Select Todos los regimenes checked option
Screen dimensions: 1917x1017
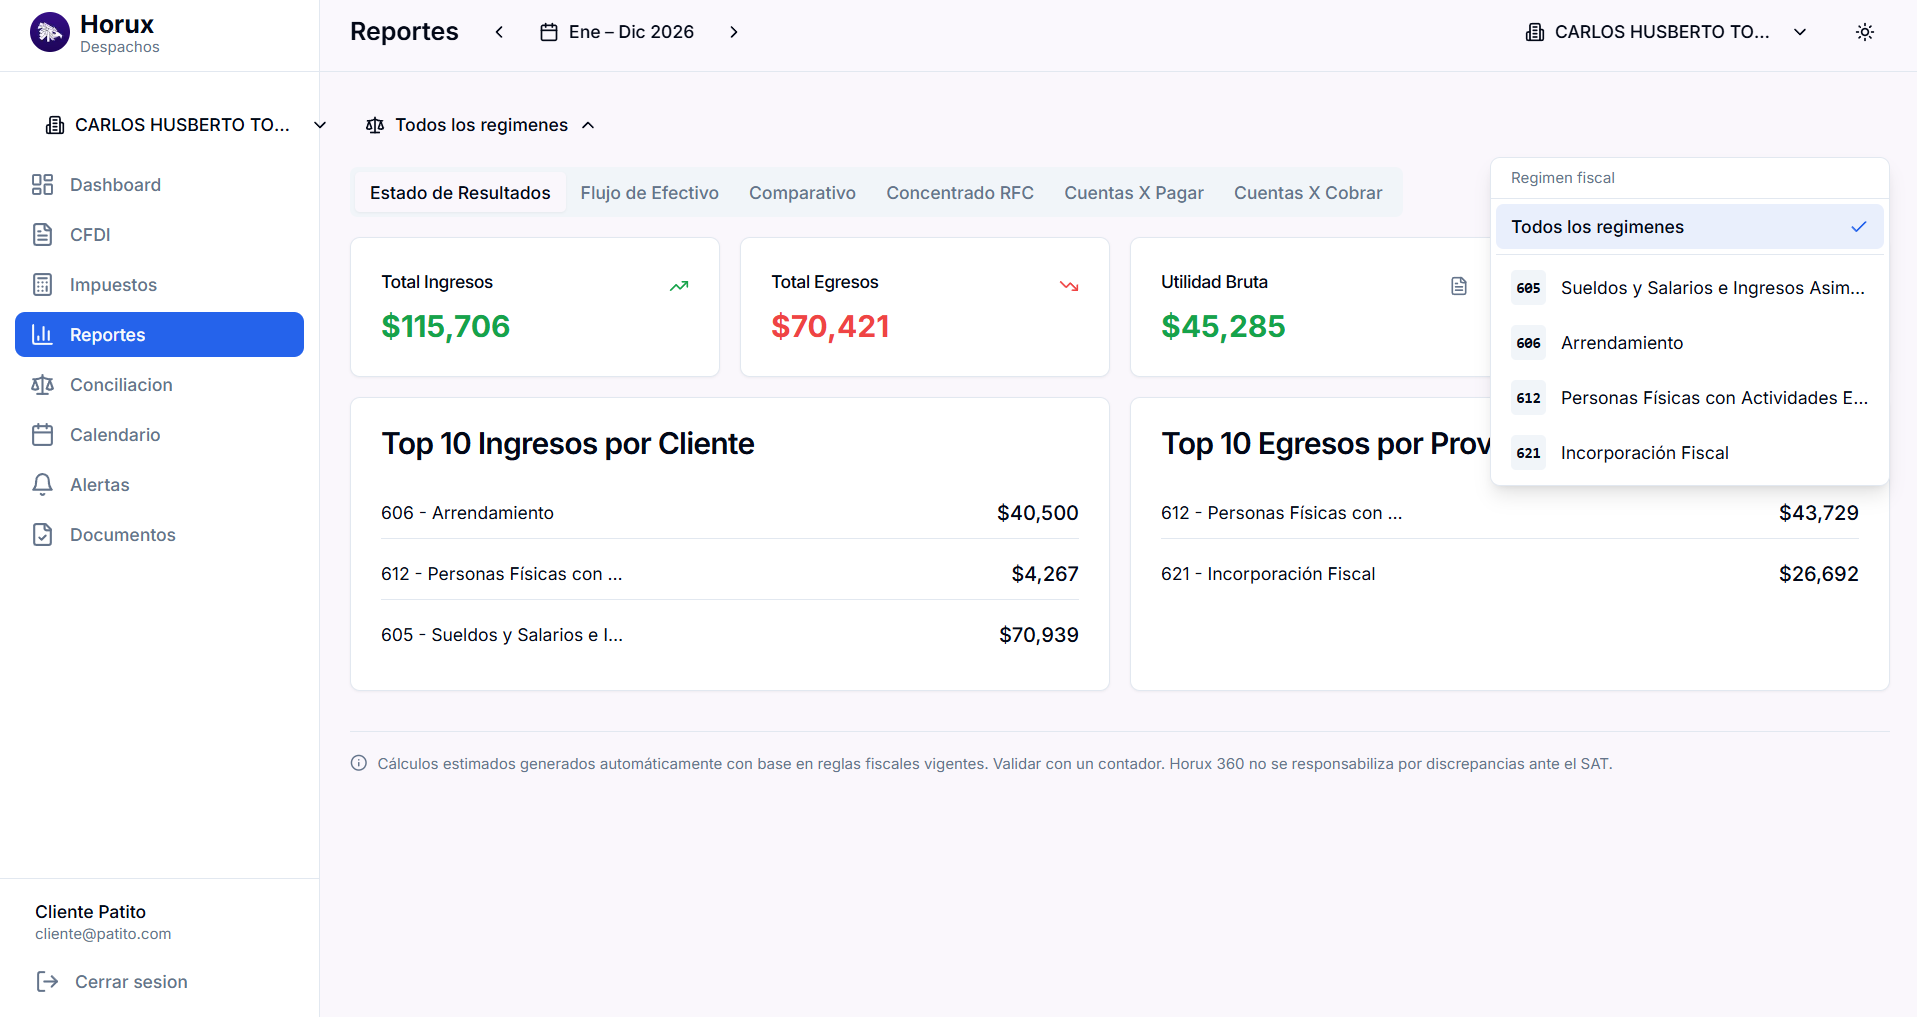pyautogui.click(x=1689, y=227)
